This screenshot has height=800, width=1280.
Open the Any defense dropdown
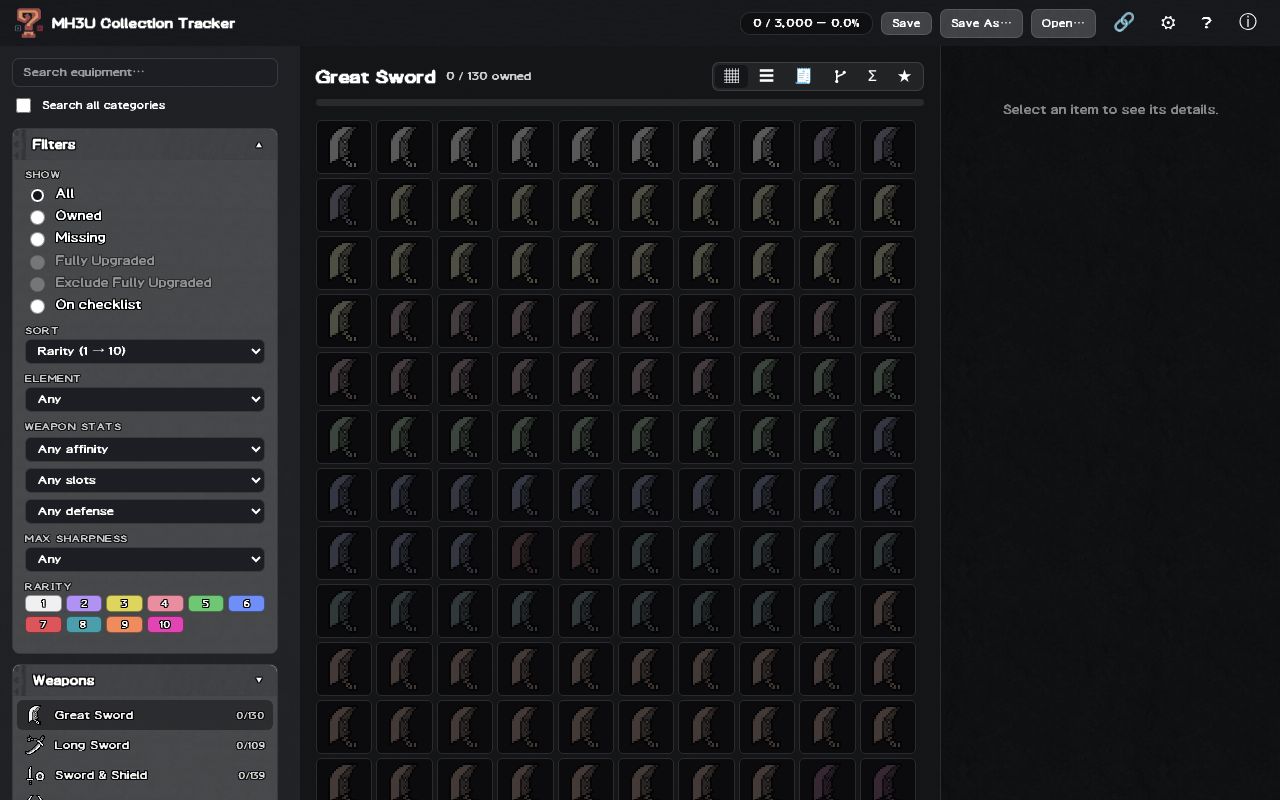(145, 511)
